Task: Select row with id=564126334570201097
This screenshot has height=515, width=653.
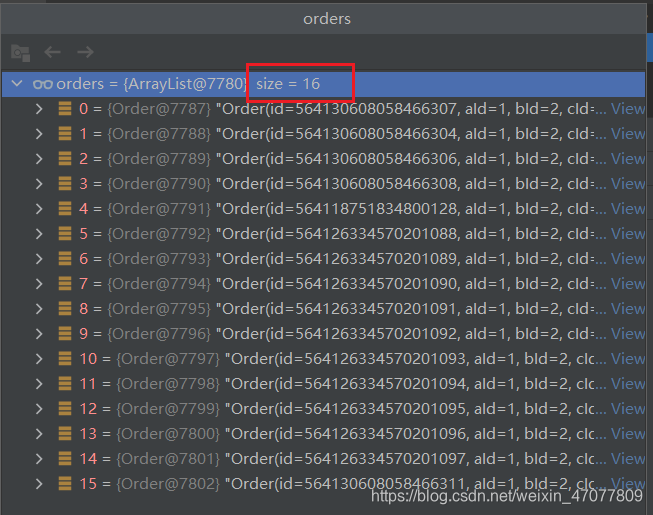Action: (x=324, y=459)
